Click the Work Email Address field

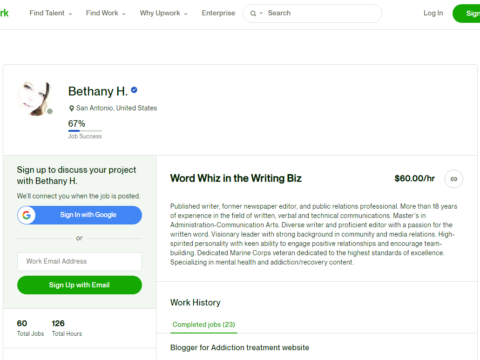tap(79, 261)
